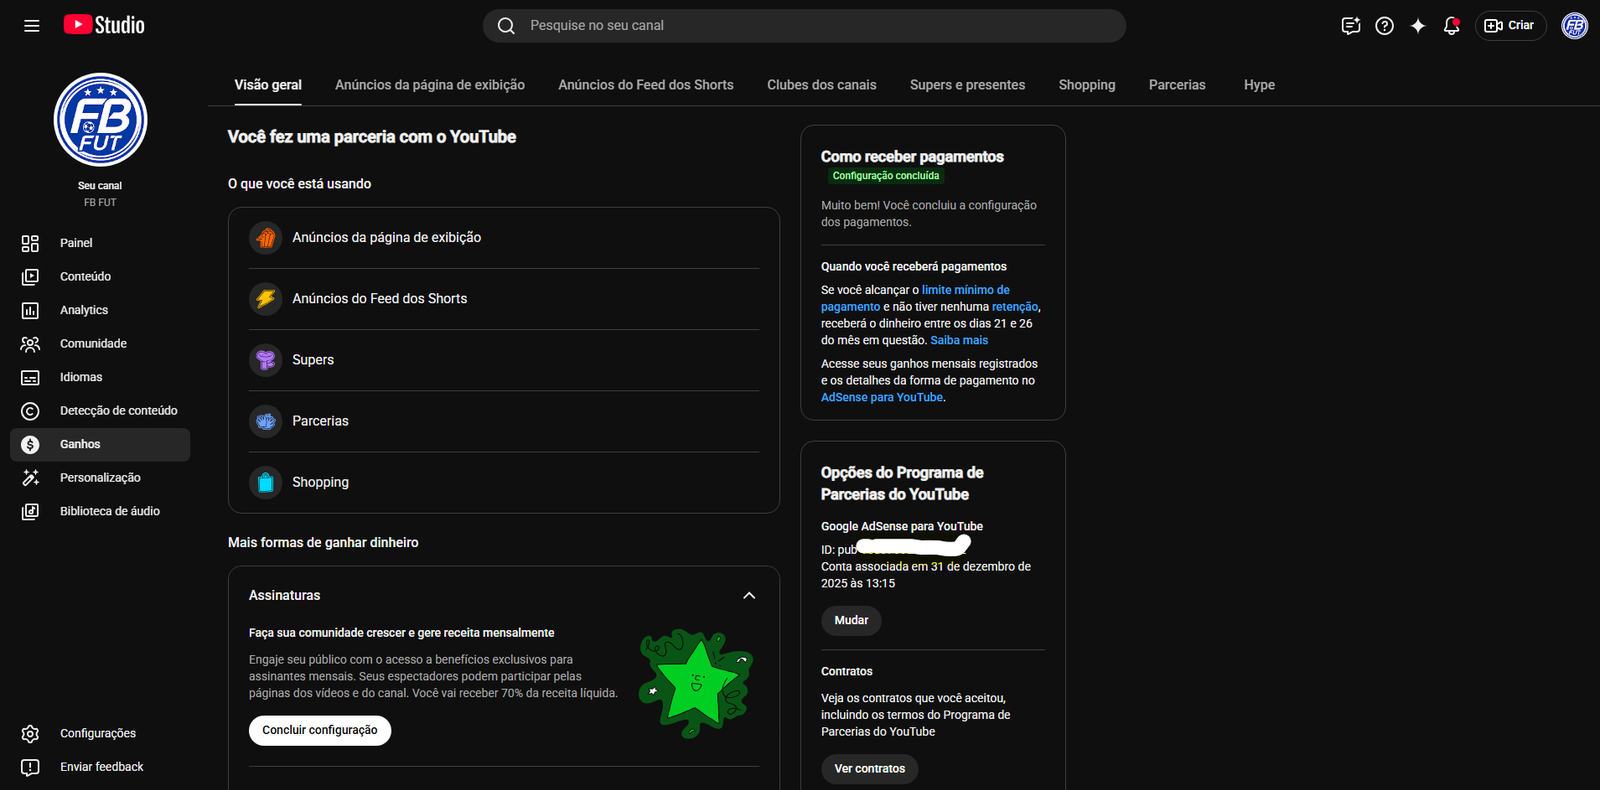Select the Parcerias tab
The height and width of the screenshot is (790, 1600).
[x=1177, y=85]
